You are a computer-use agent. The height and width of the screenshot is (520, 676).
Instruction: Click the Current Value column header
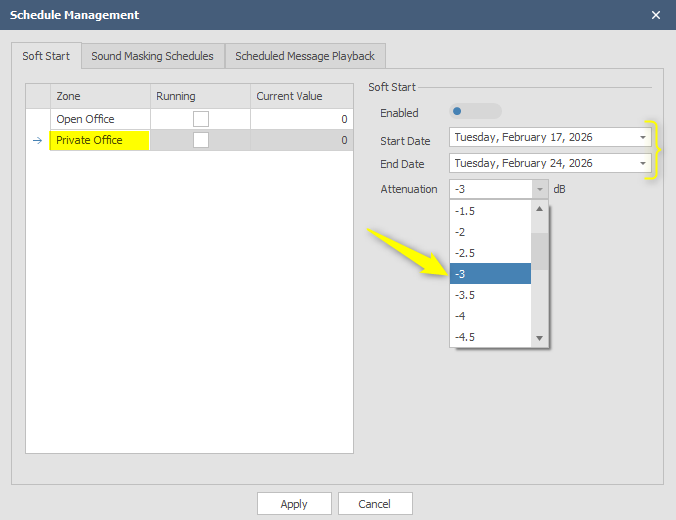pyautogui.click(x=301, y=96)
